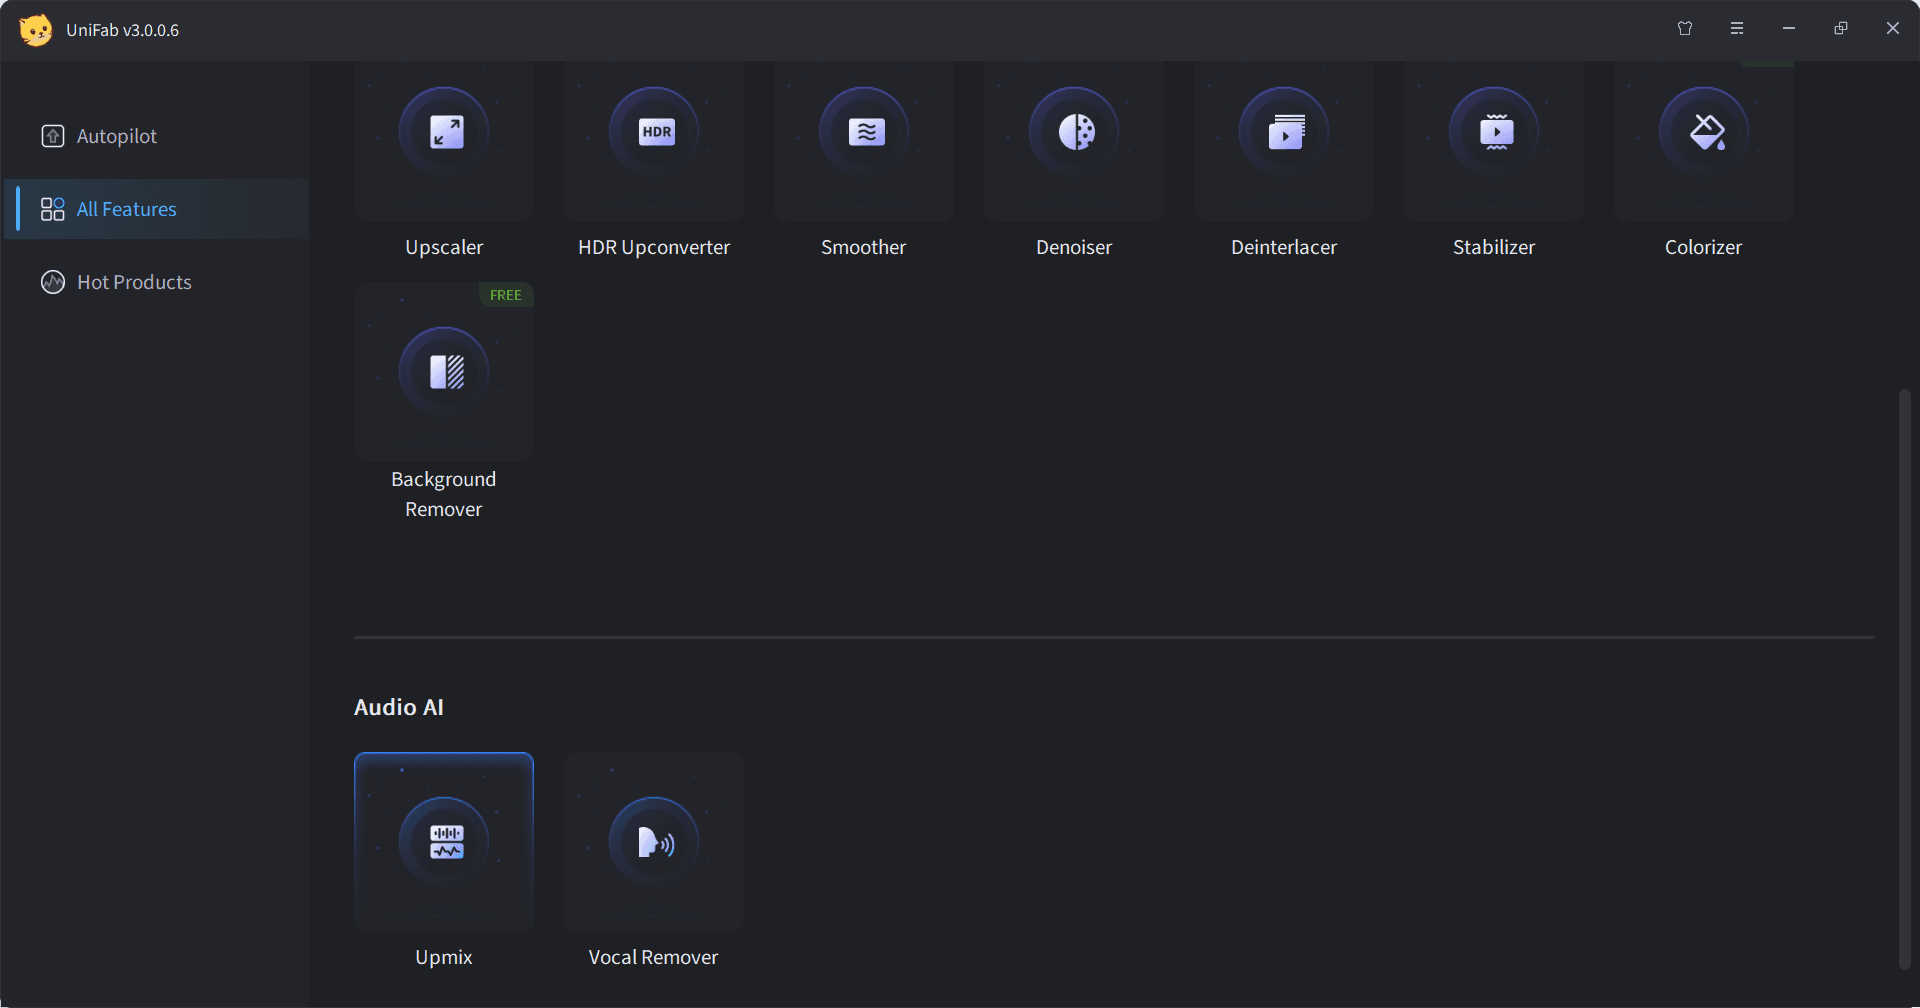The image size is (1920, 1008).
Task: Open the skin theme shirt icon
Action: [x=1685, y=29]
